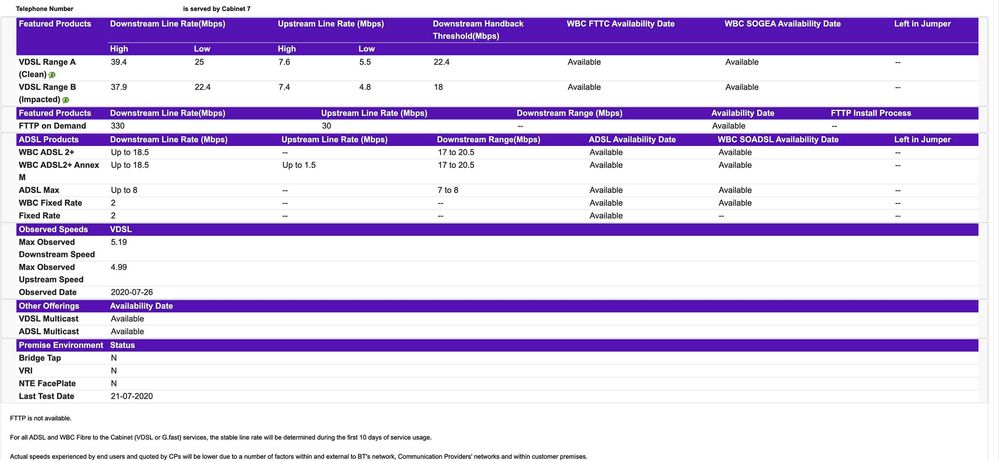The height and width of the screenshot is (461, 999).
Task: Select the 'ADSL Max' row label
Action: click(39, 190)
